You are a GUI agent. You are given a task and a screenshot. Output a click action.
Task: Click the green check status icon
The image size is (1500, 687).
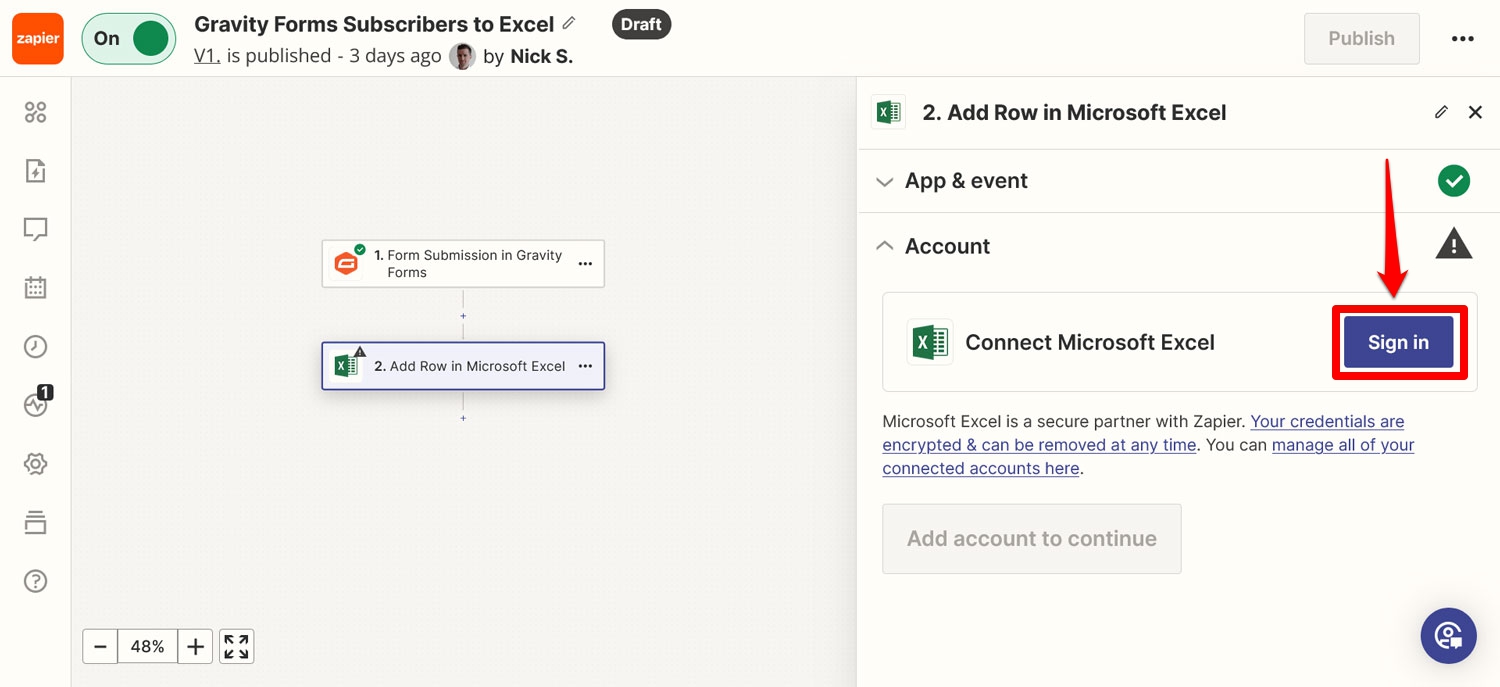(1454, 181)
